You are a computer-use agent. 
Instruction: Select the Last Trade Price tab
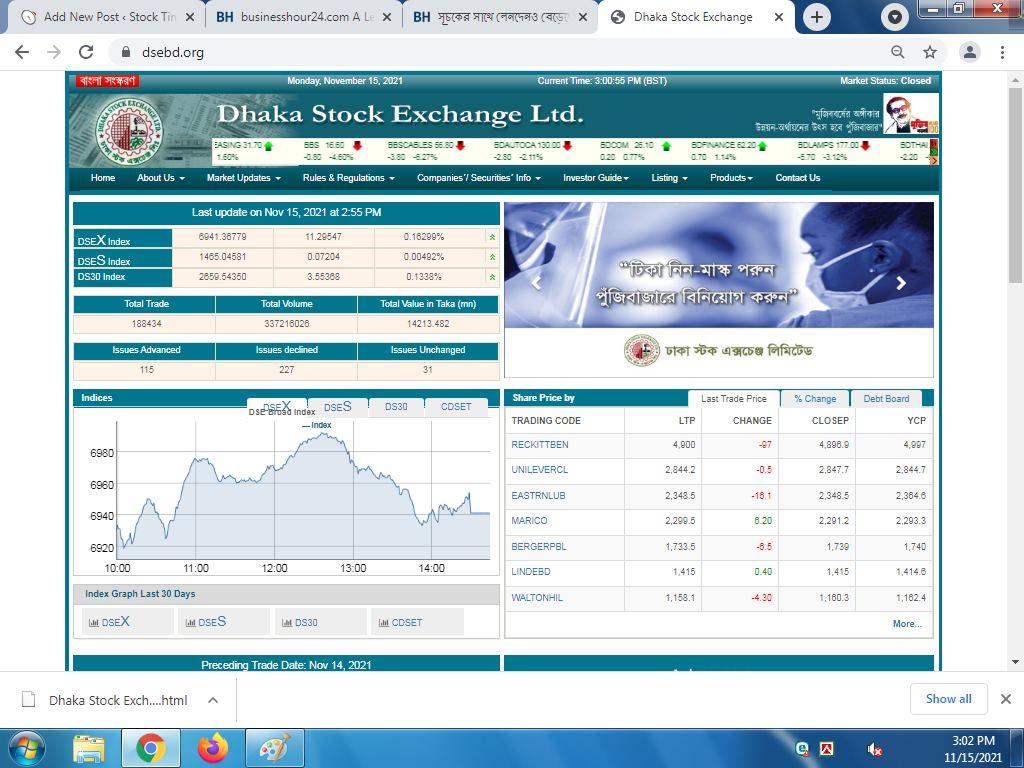click(734, 398)
